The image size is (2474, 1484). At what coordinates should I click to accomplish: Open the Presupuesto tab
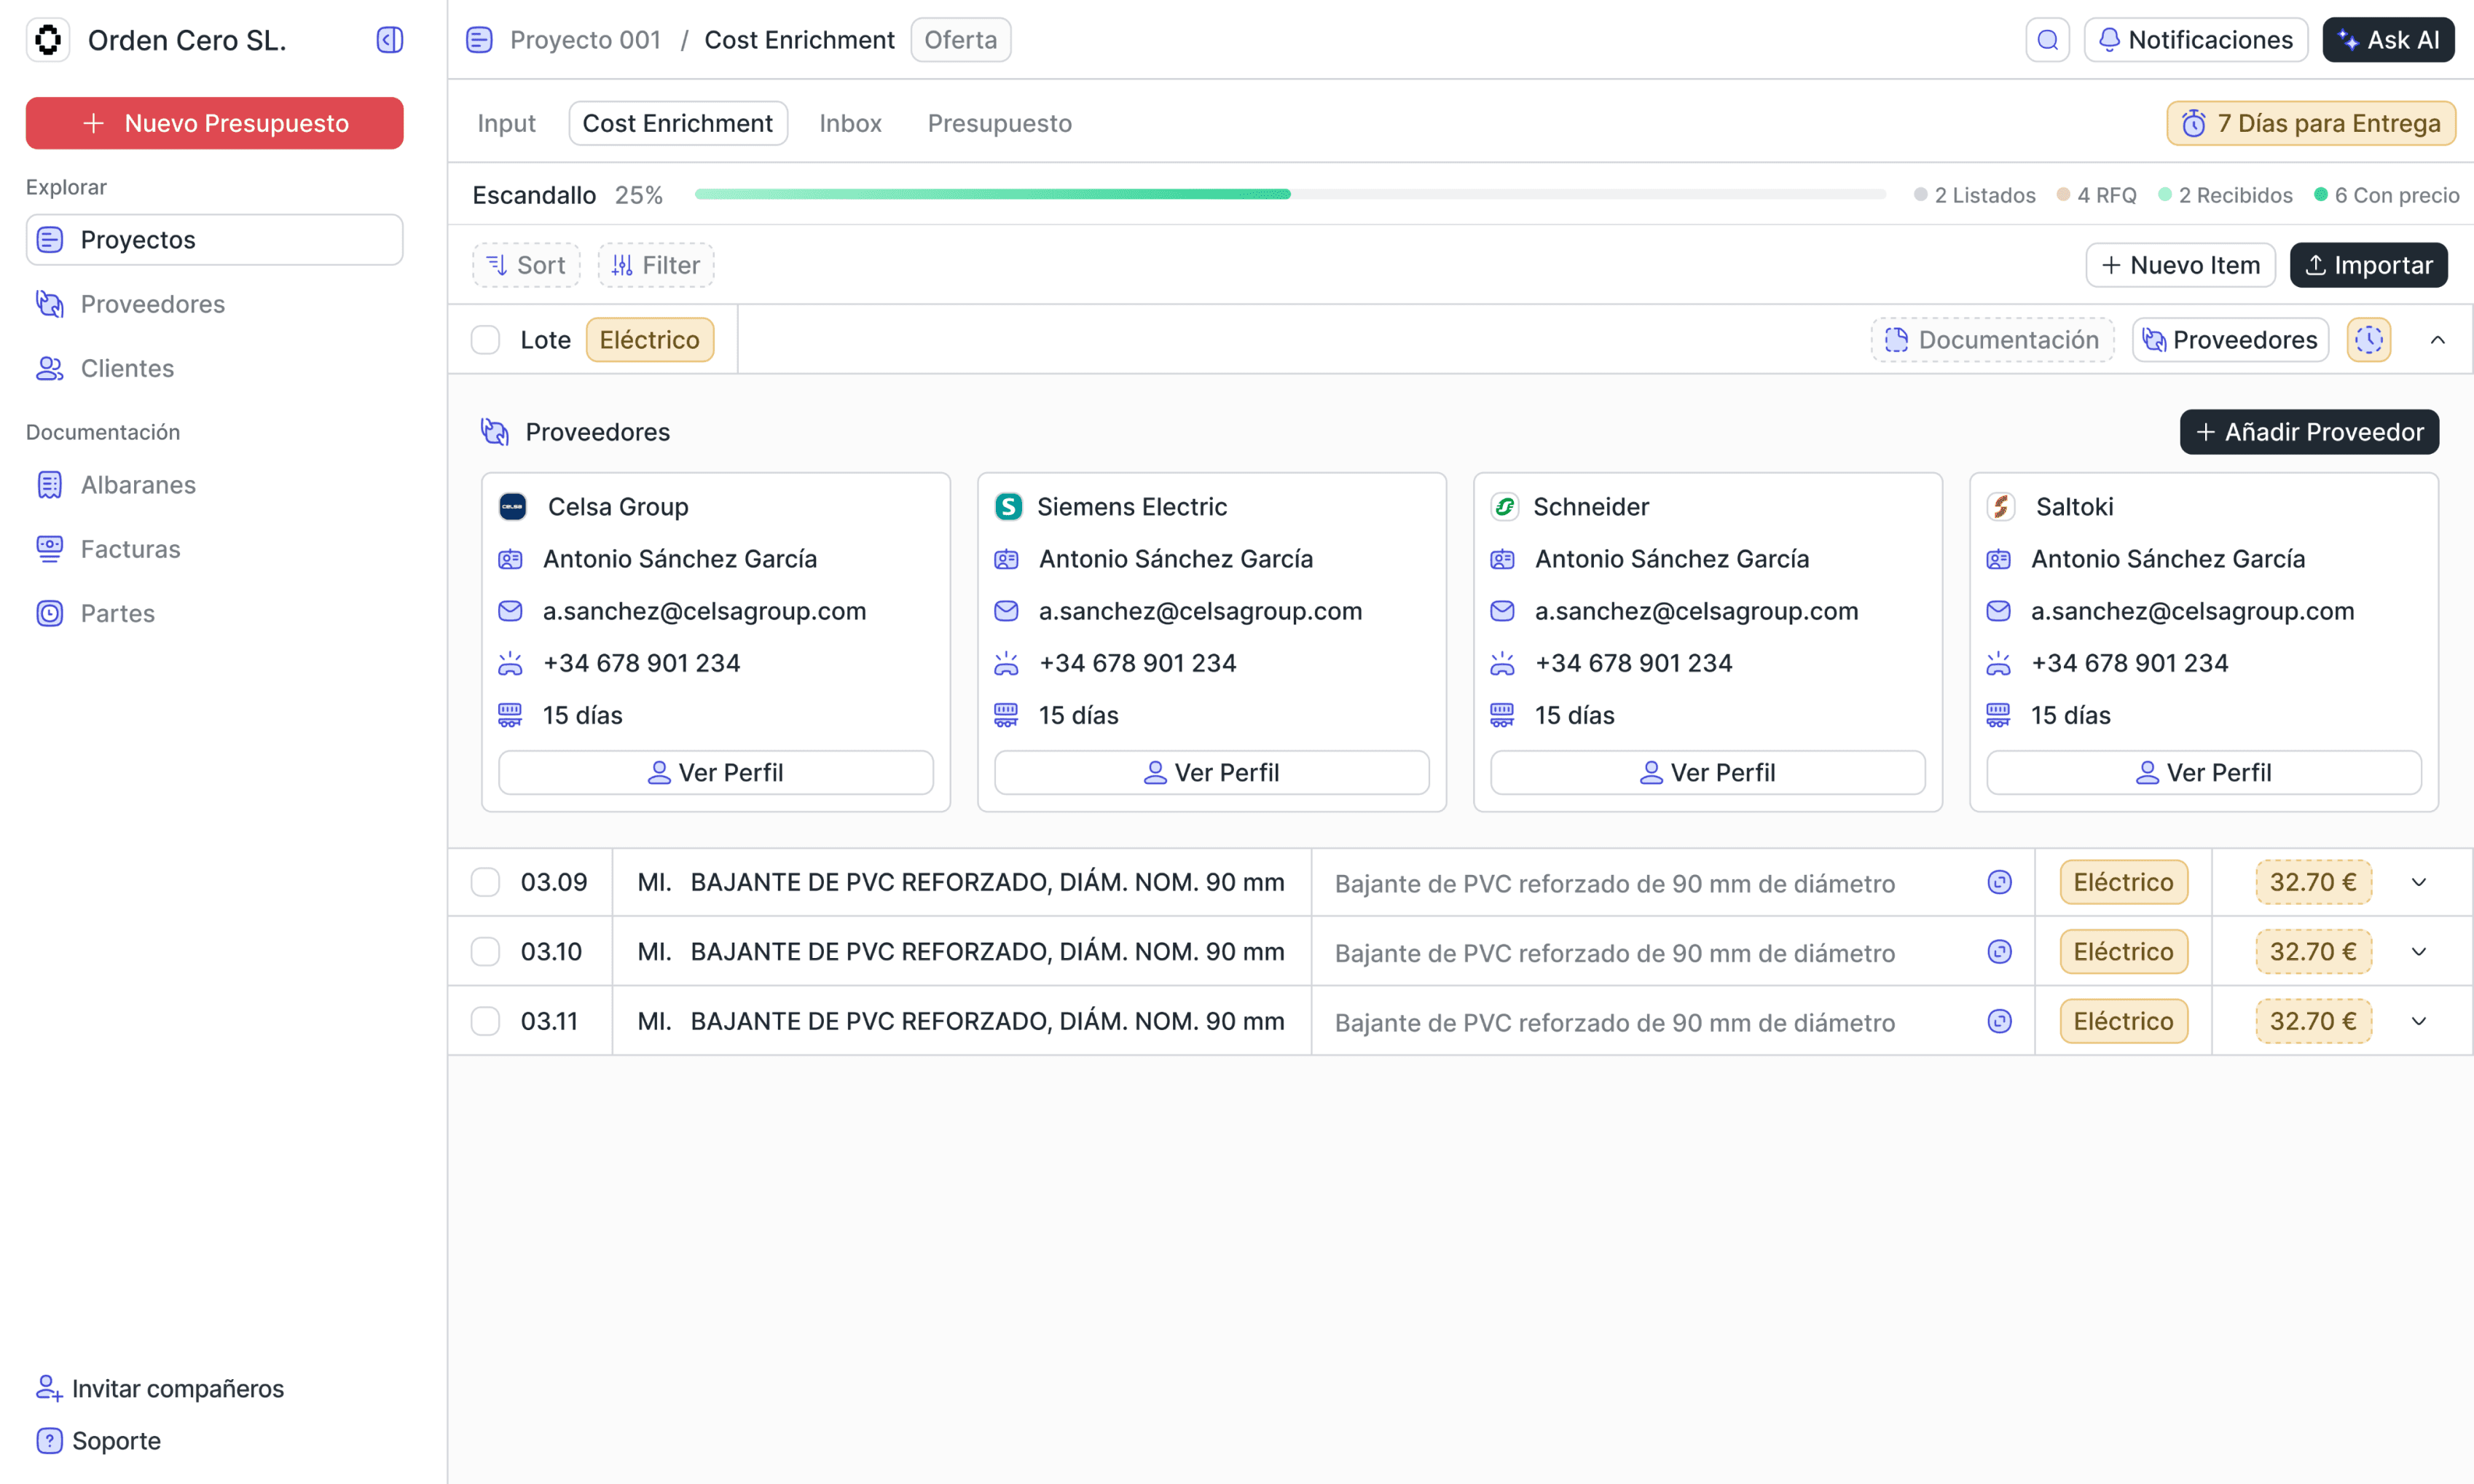point(998,123)
